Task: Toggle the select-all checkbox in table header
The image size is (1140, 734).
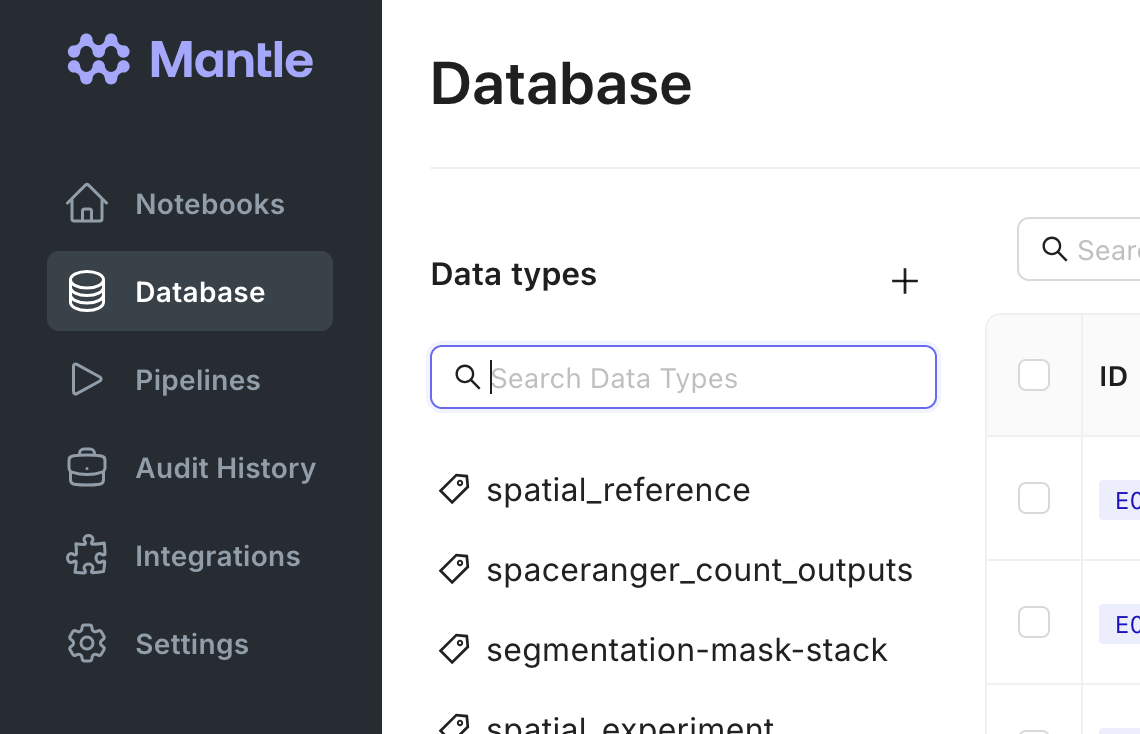Action: tap(1033, 375)
